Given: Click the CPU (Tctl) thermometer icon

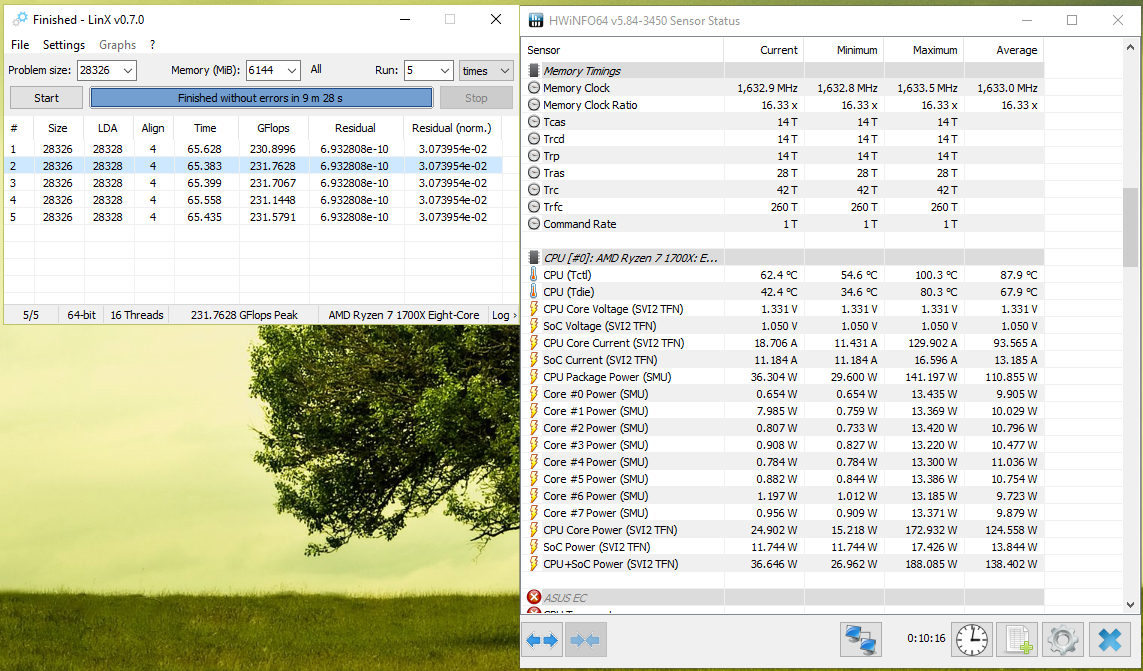Looking at the screenshot, I should tap(534, 275).
